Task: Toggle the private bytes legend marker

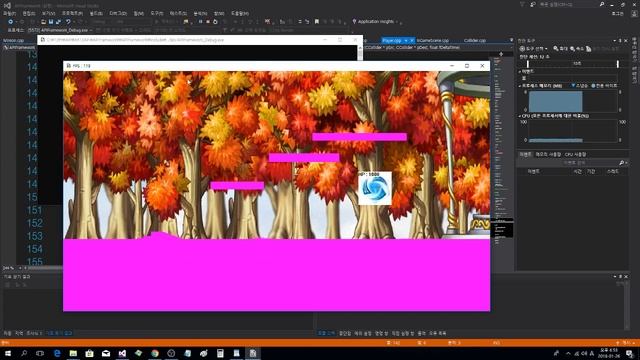Action: coord(593,86)
